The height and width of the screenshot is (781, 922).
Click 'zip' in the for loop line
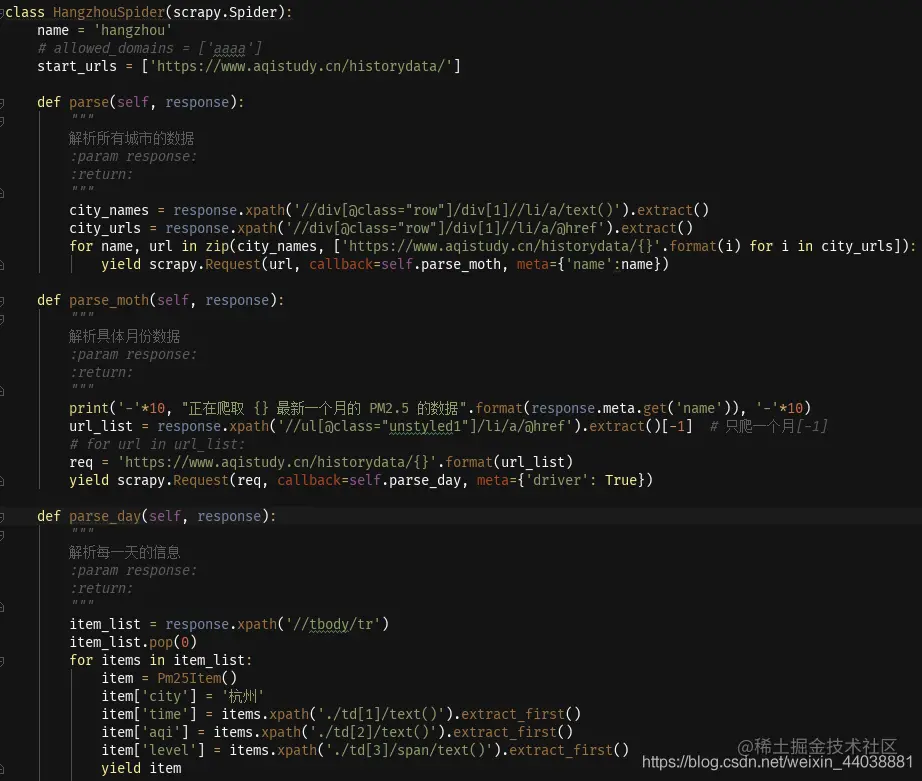click(217, 246)
